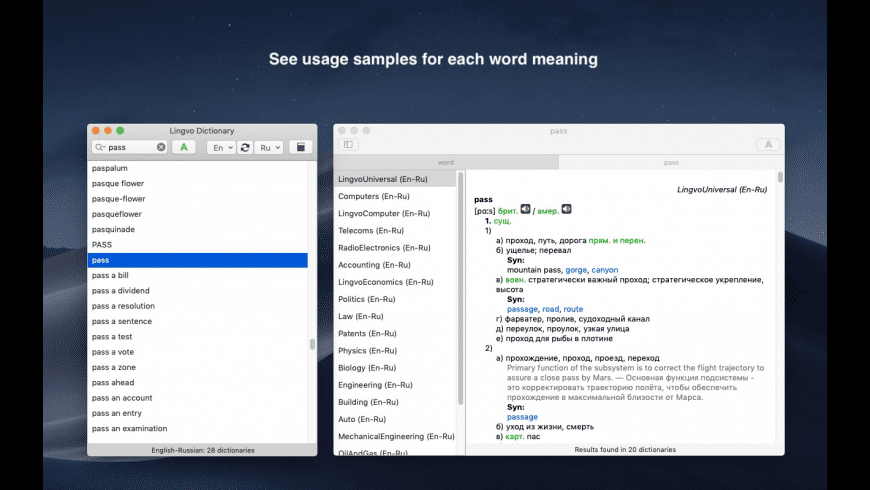This screenshot has width=870, height=490.
Task: Open the En source language dropdown
Action: (221, 147)
